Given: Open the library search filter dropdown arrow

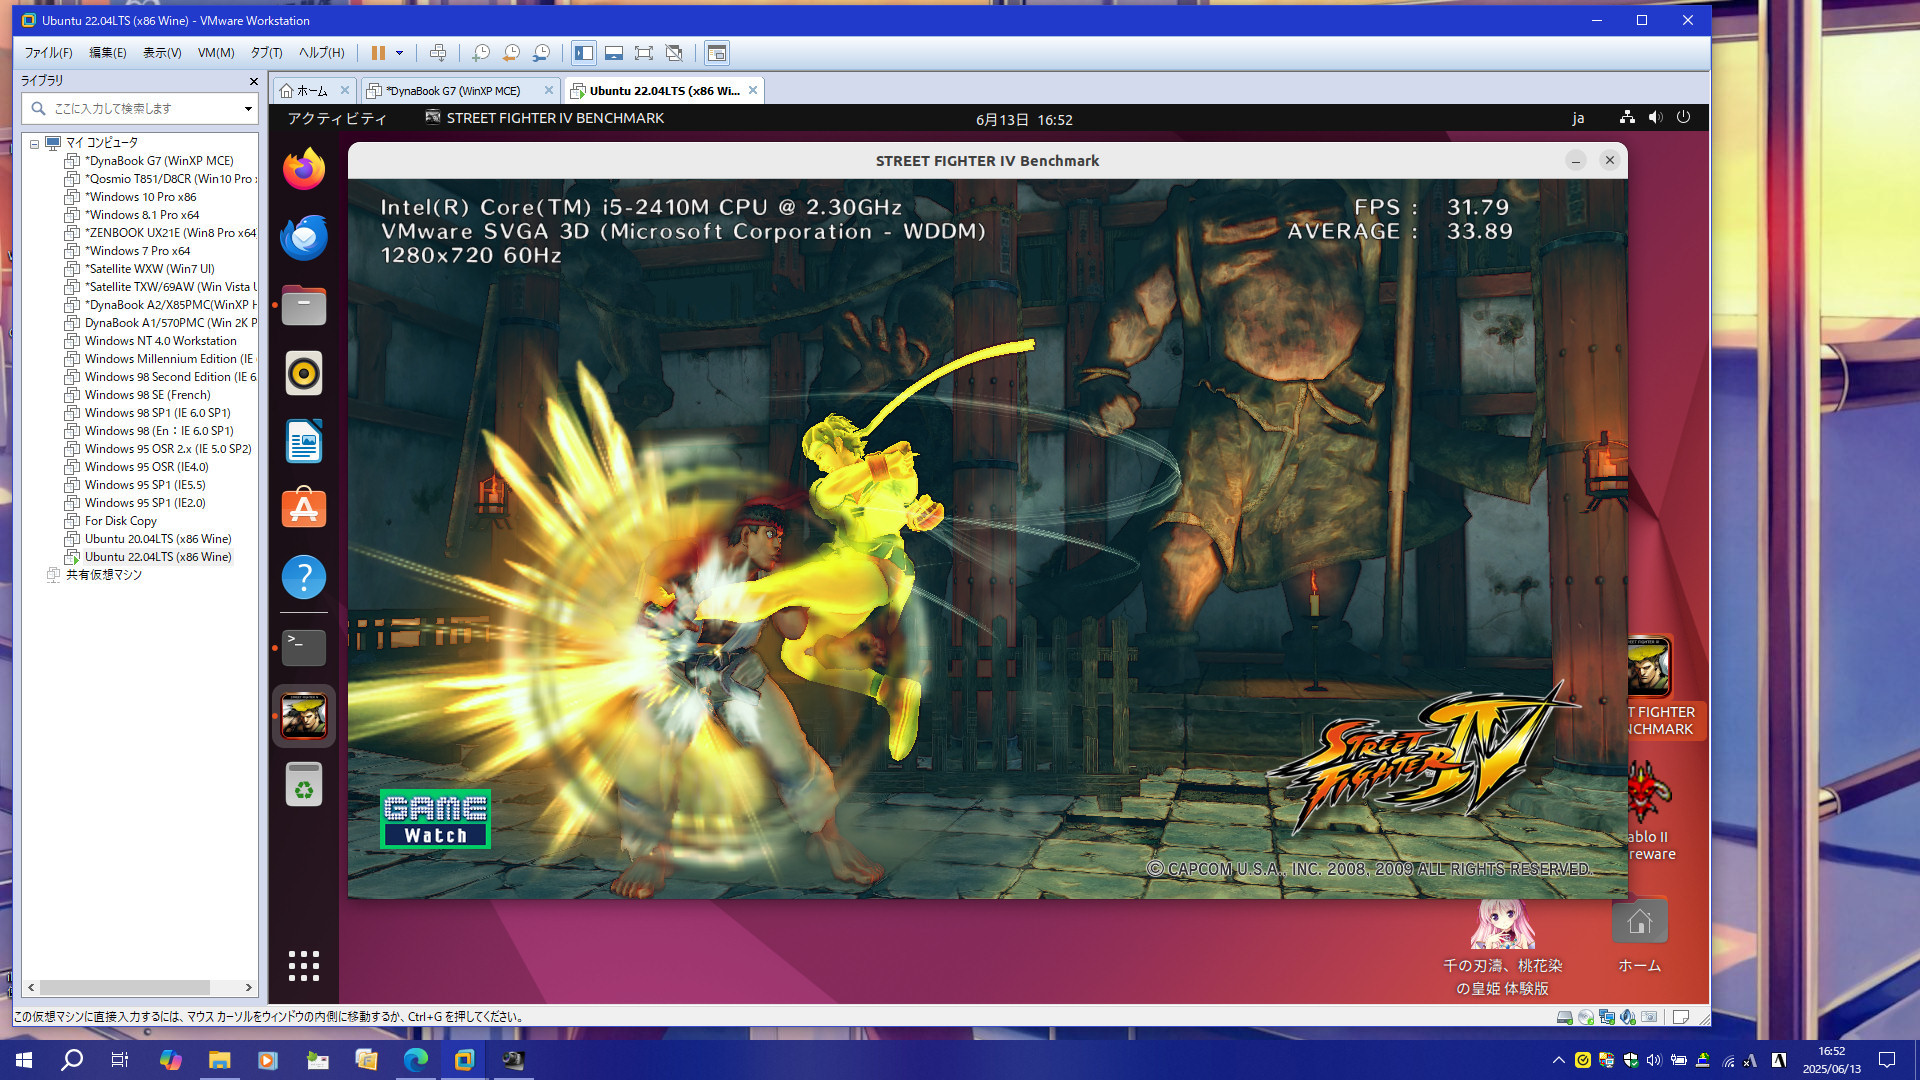Looking at the screenshot, I should pyautogui.click(x=248, y=108).
